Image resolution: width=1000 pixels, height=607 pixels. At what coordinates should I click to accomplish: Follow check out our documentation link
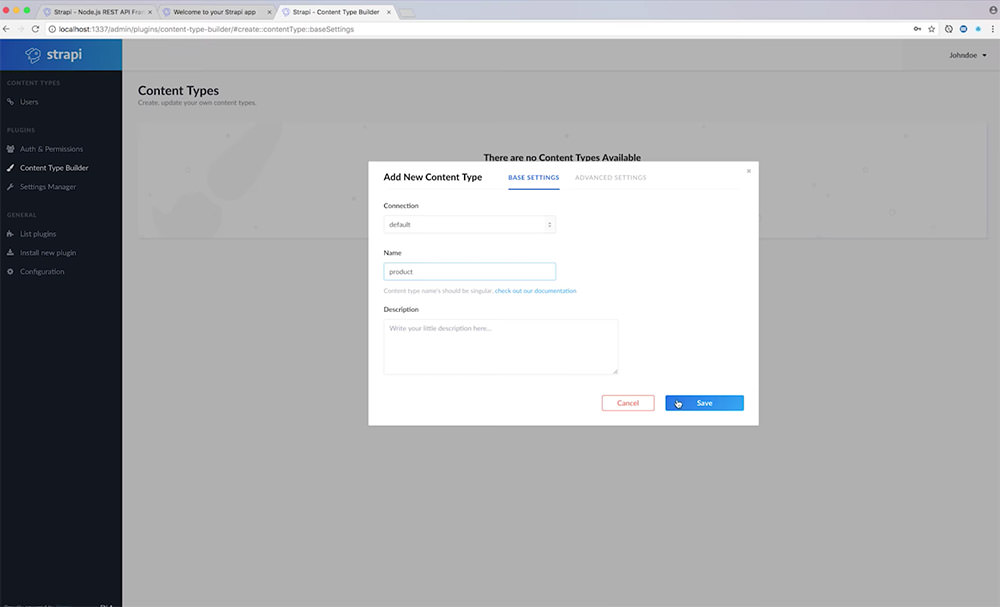(x=535, y=291)
